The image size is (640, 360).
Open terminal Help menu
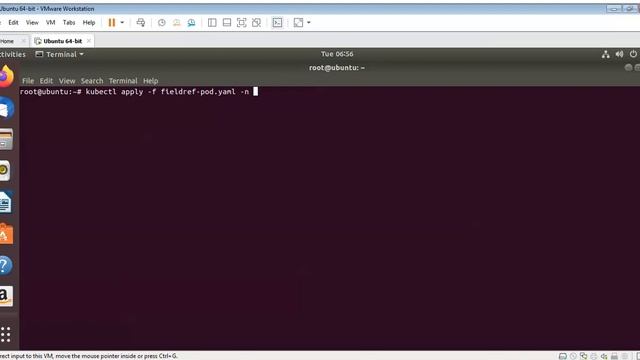pos(151,81)
